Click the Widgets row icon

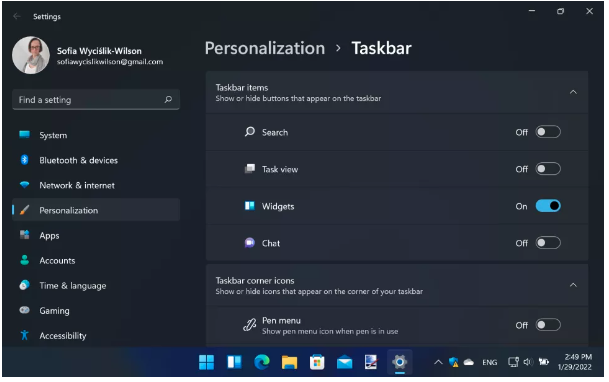point(250,206)
